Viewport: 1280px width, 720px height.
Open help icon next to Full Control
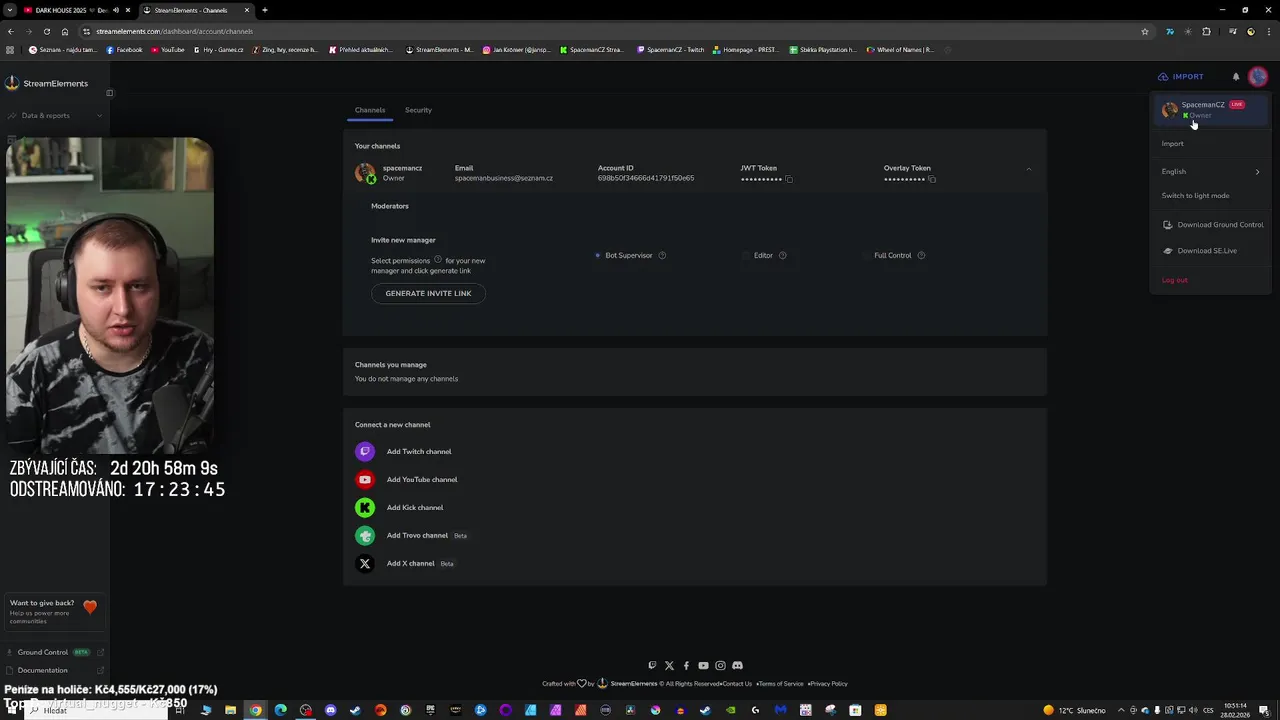[921, 255]
